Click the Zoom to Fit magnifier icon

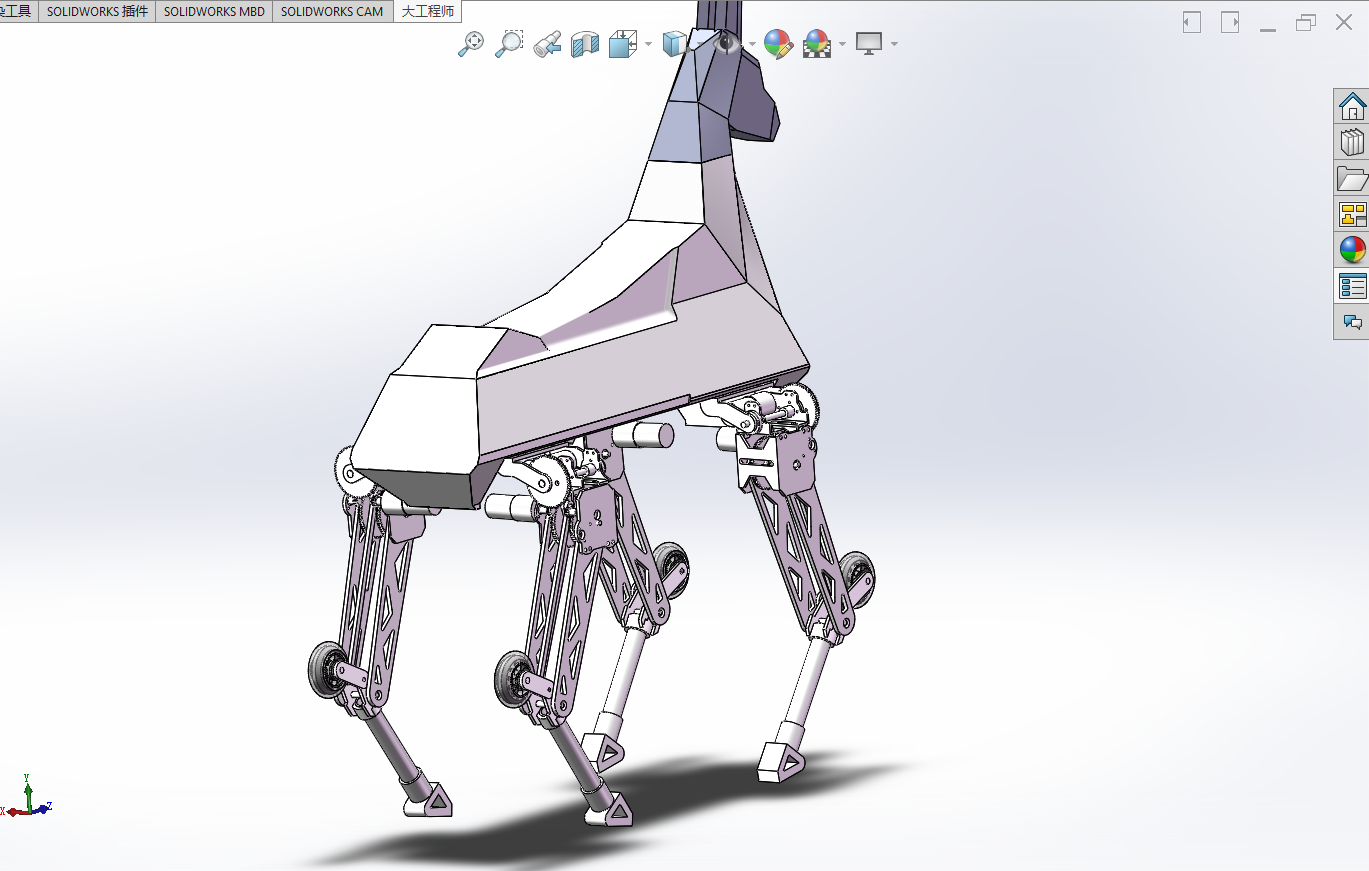tap(471, 43)
